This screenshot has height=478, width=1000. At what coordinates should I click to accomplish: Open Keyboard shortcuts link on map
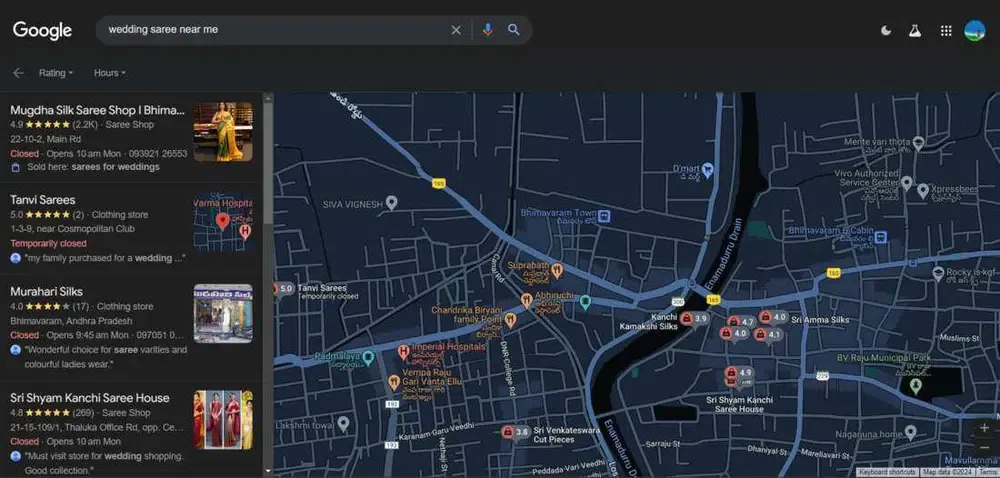point(888,472)
